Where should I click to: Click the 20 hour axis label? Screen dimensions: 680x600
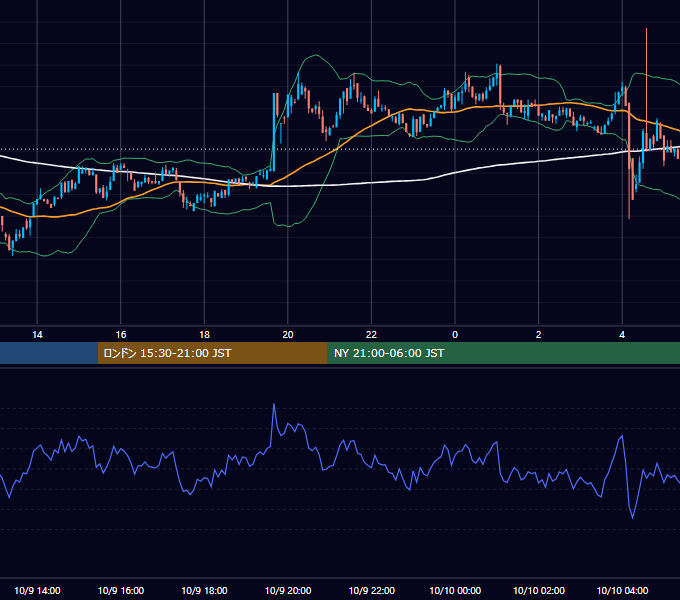click(288, 335)
